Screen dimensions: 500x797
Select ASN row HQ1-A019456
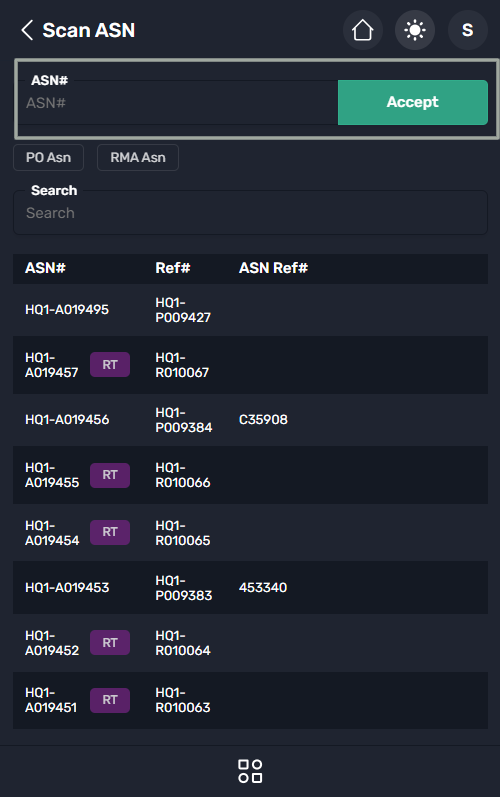click(x=250, y=420)
